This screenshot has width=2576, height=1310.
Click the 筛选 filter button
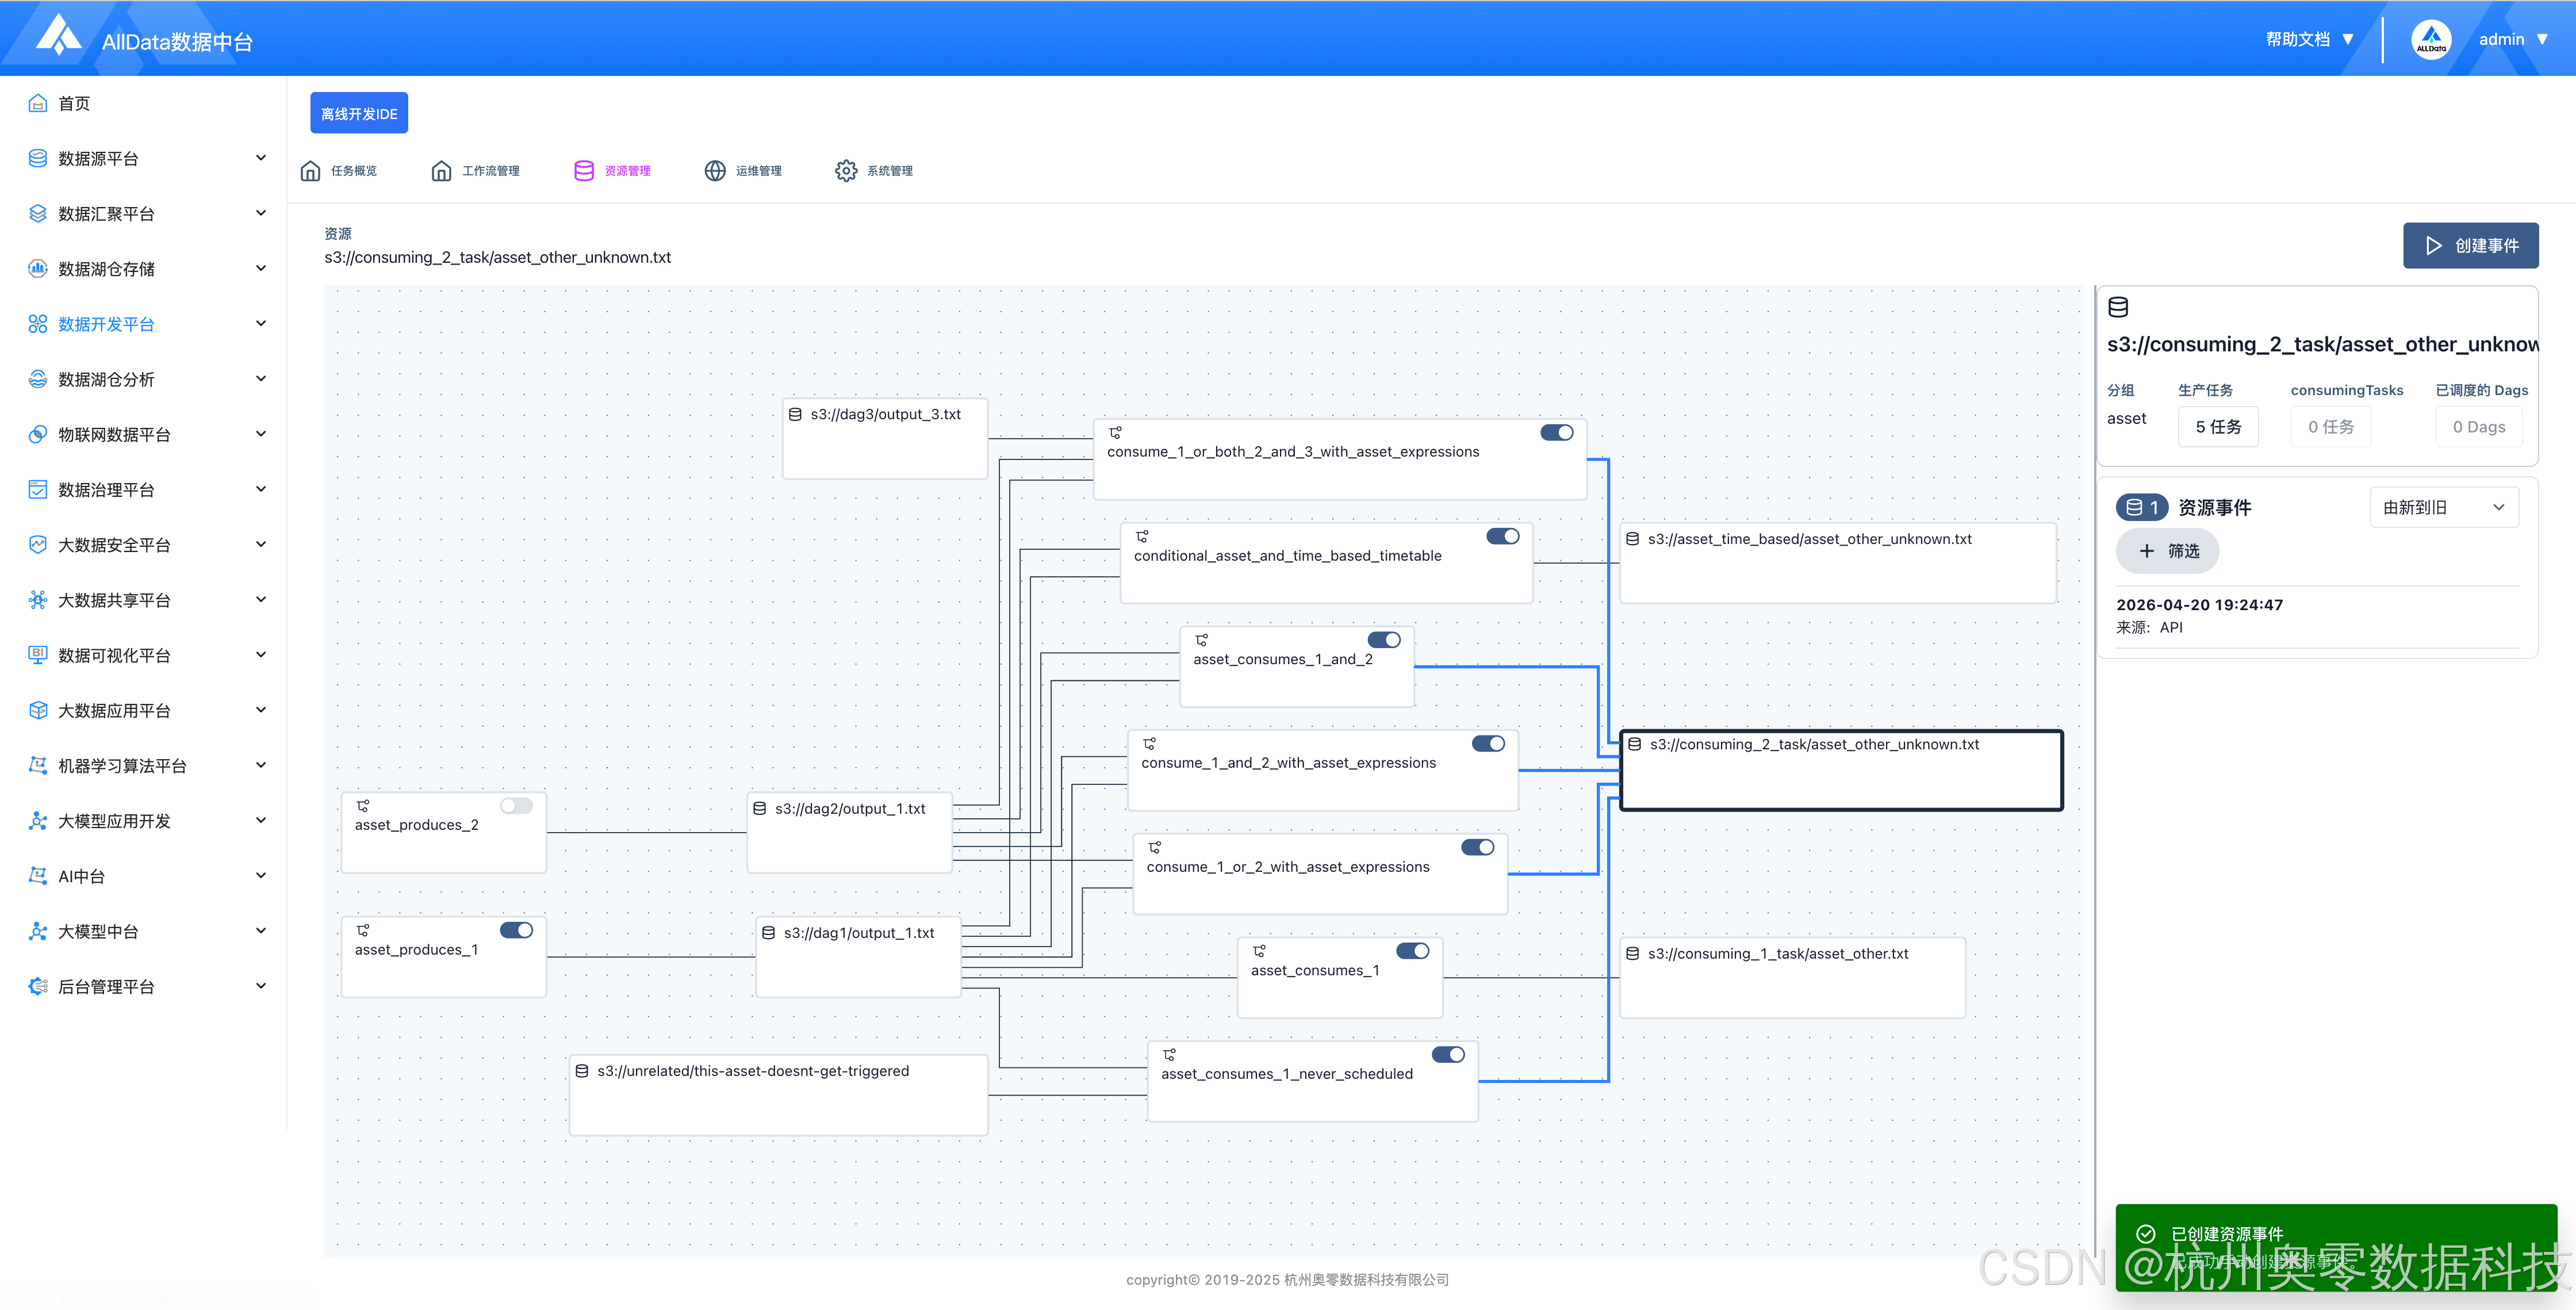coord(2167,551)
